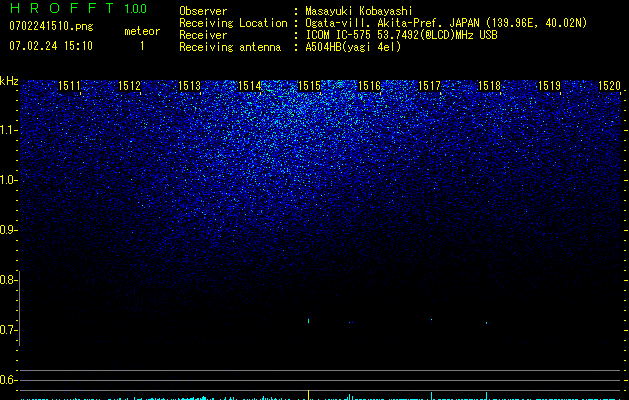Click the 1515 time axis label

tap(309, 86)
